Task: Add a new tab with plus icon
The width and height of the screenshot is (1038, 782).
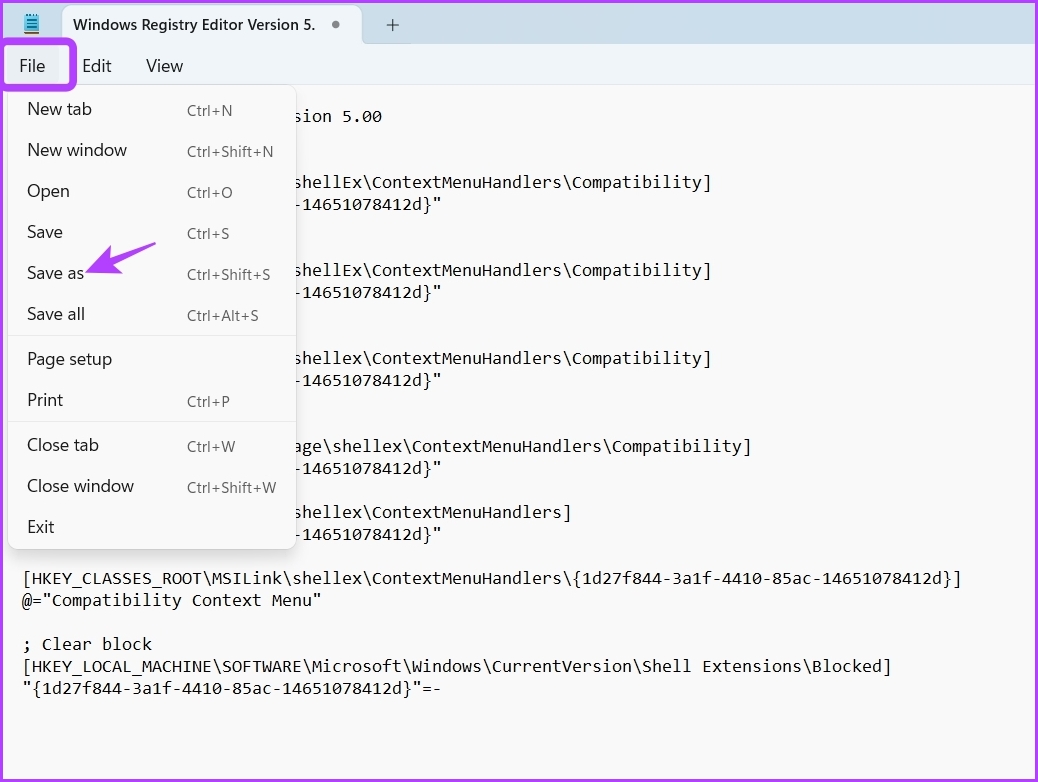Action: [393, 25]
